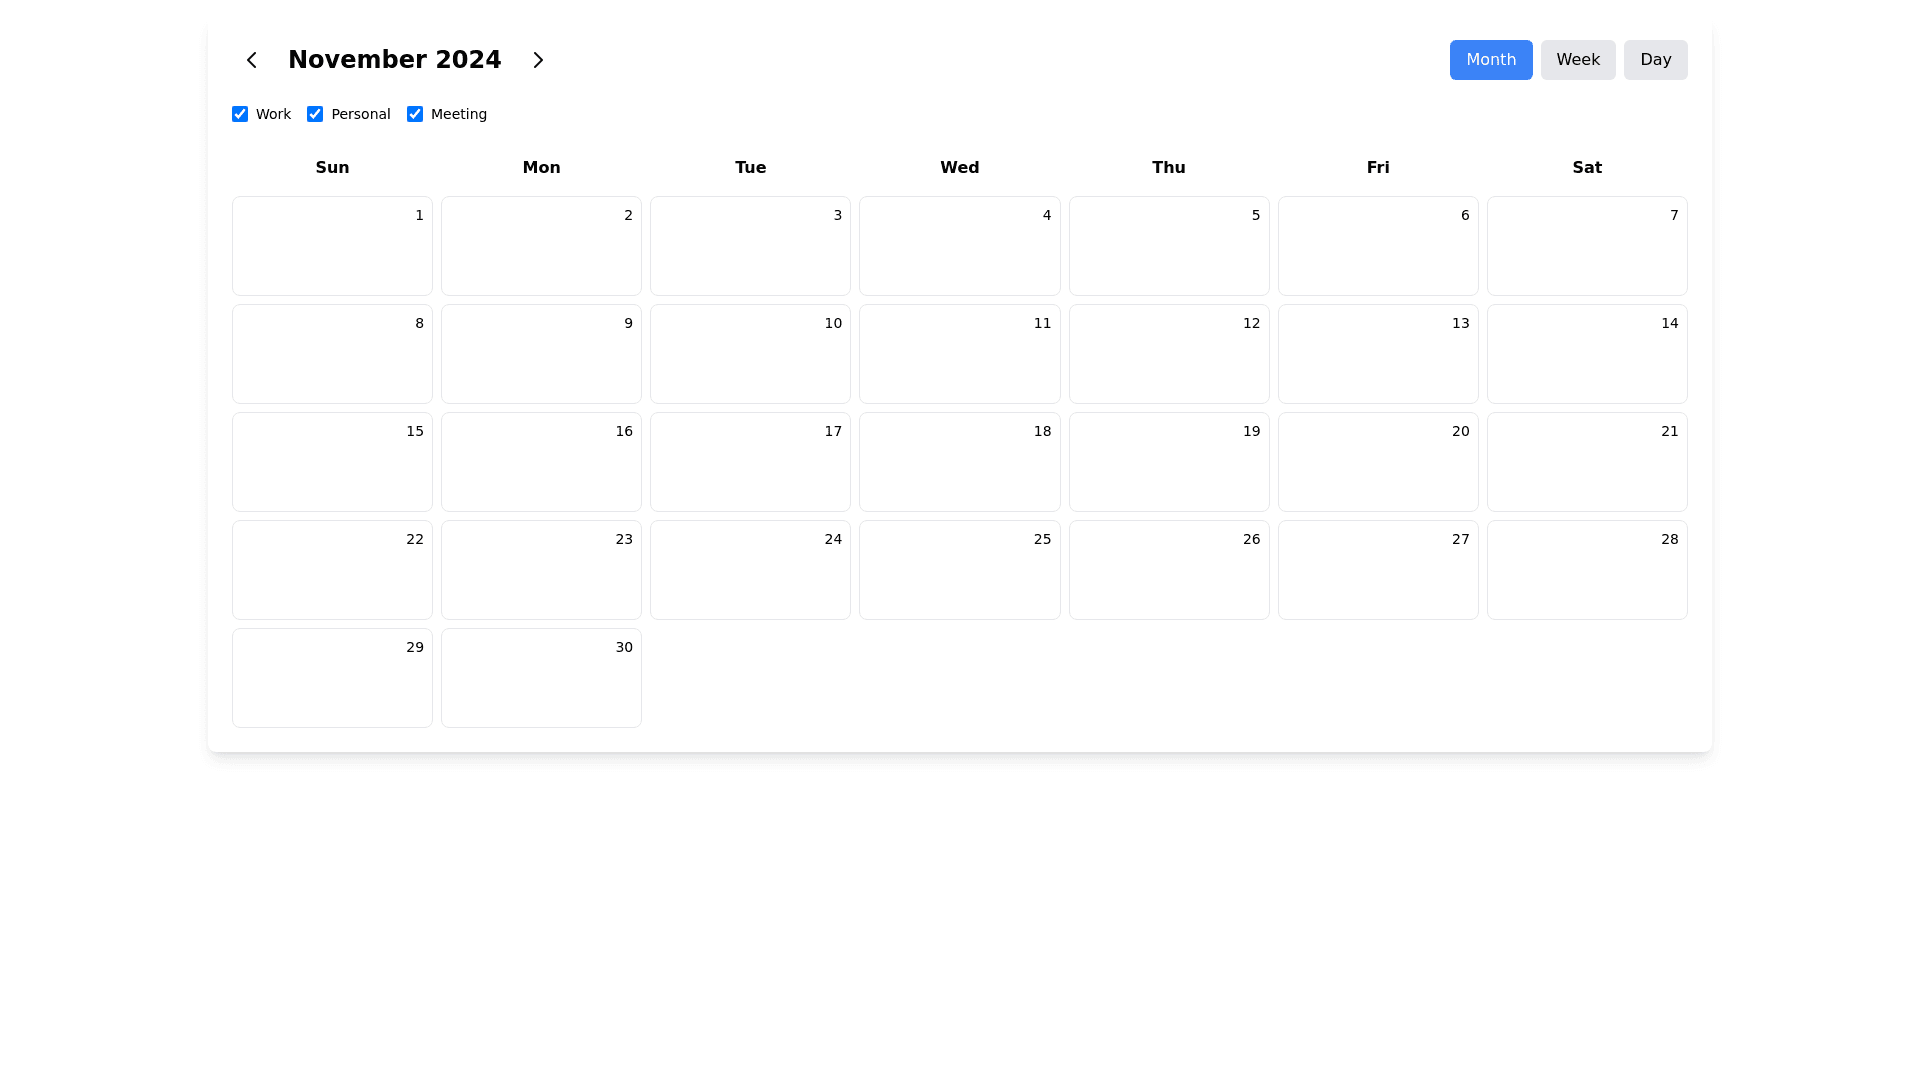Image resolution: width=1920 pixels, height=1080 pixels.
Task: Pick date 21 in the grid
Action: point(1586,462)
